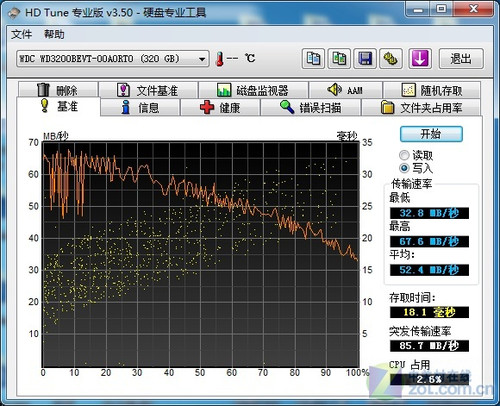This screenshot has height=406, width=500.
Task: Click the floppy disk save icon
Action: (365, 59)
